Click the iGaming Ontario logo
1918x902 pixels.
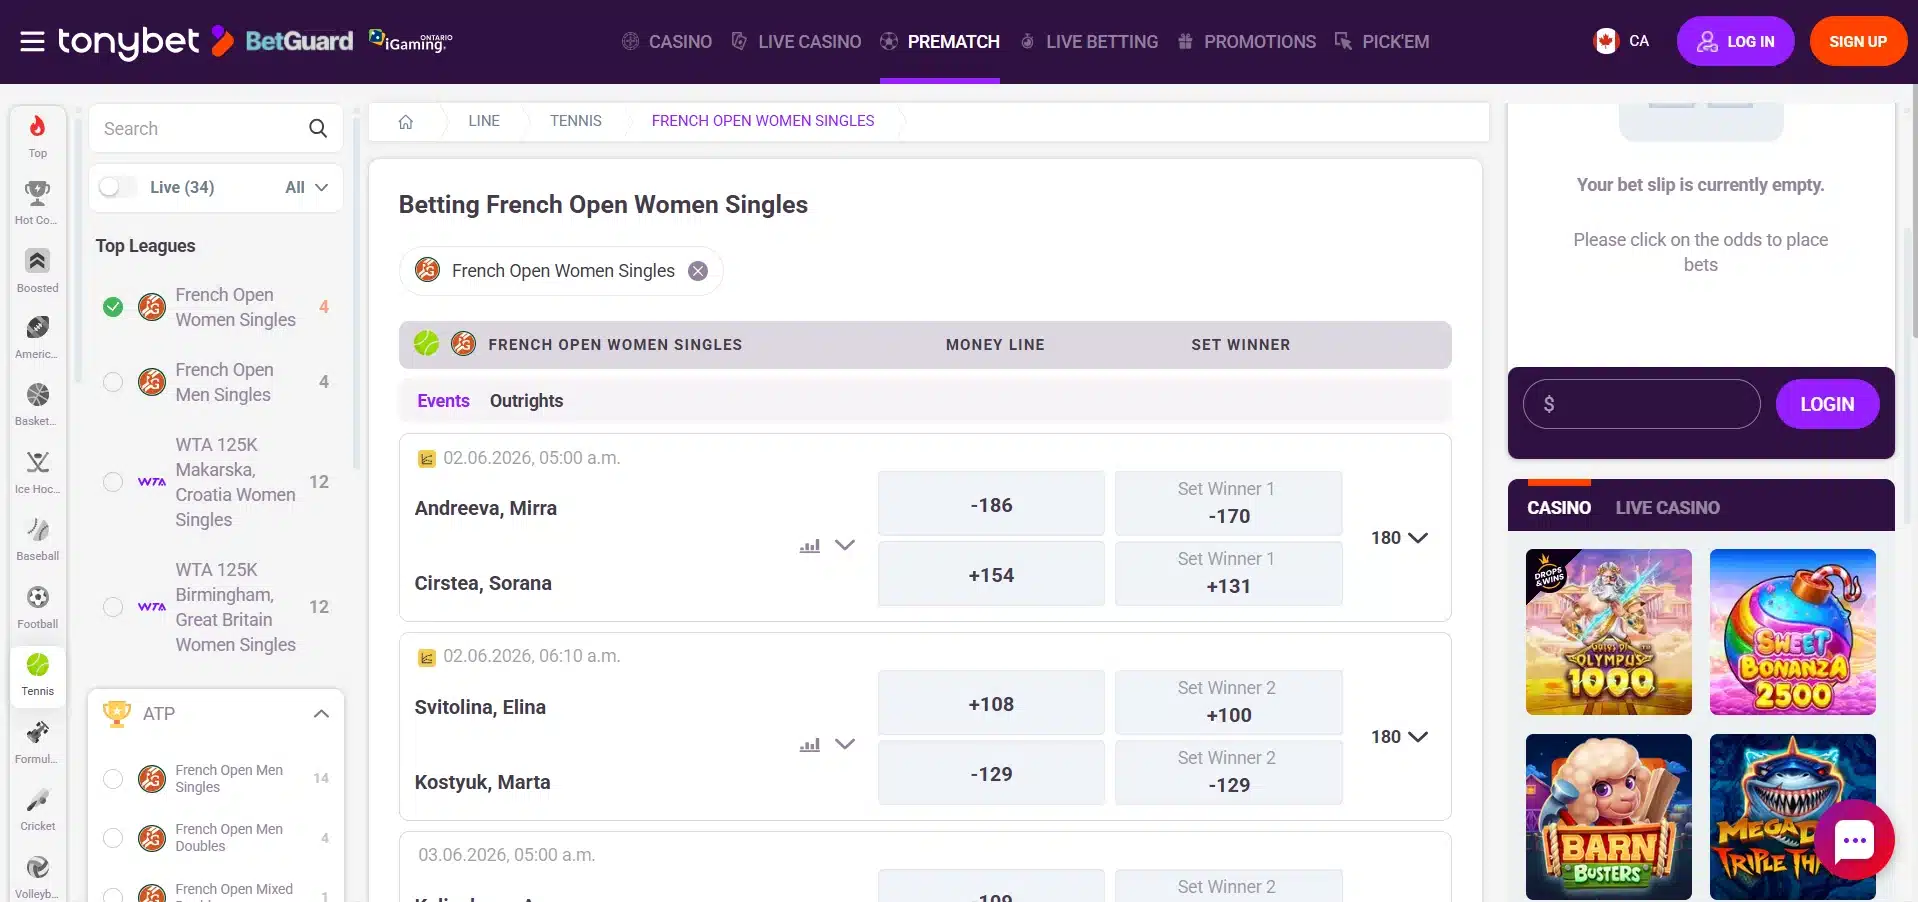pyautogui.click(x=411, y=41)
